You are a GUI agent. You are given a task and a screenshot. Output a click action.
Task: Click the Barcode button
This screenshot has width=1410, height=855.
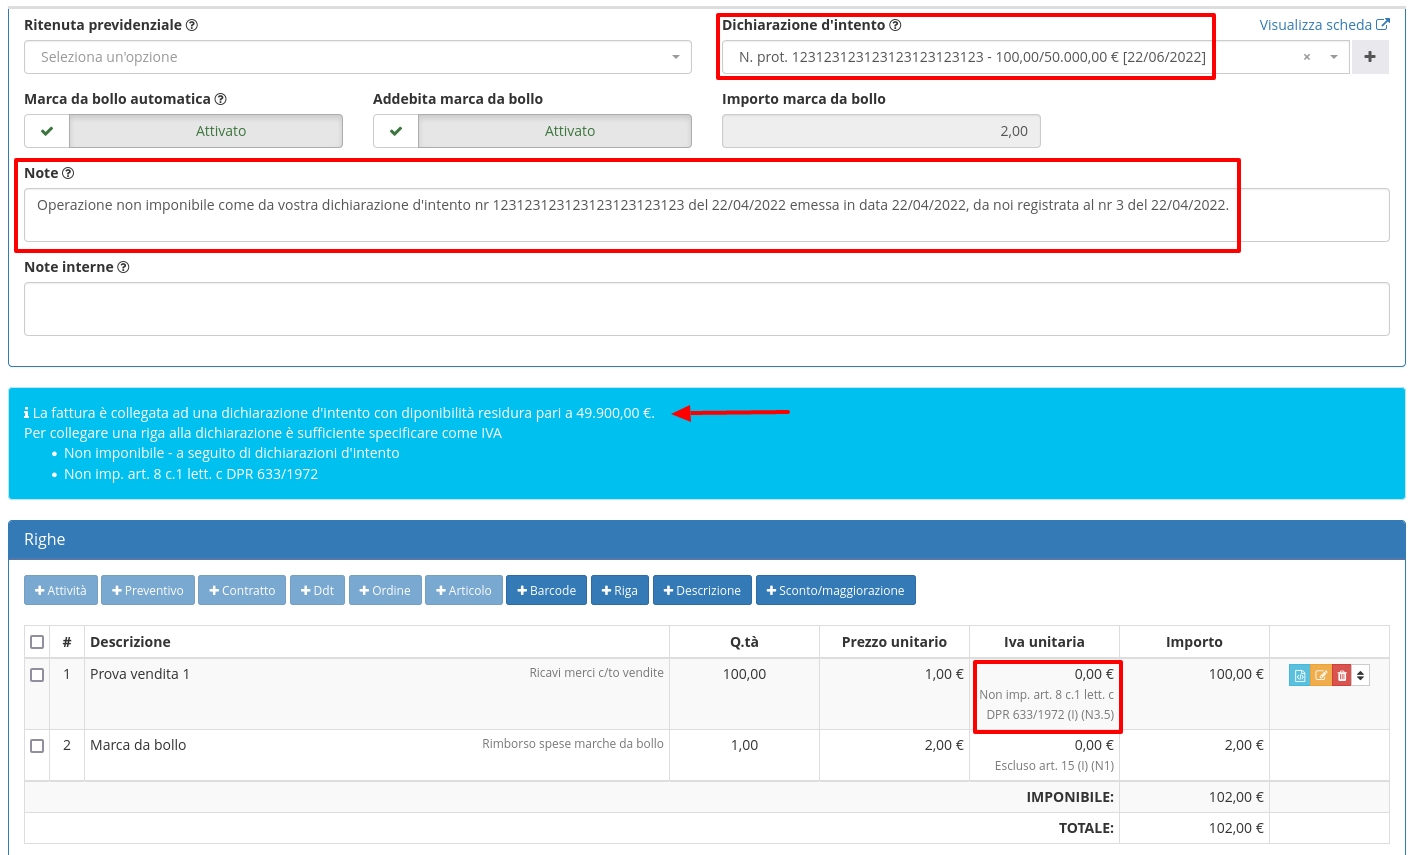(546, 590)
